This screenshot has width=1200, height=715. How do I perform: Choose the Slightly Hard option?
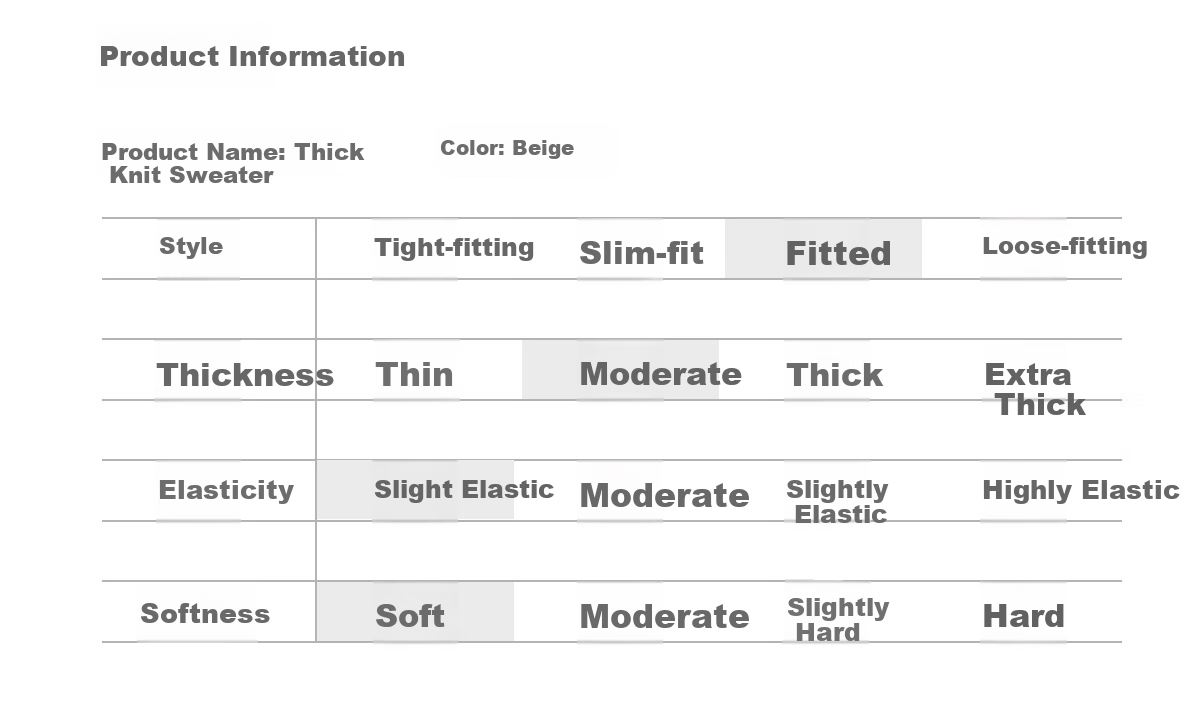point(838,620)
